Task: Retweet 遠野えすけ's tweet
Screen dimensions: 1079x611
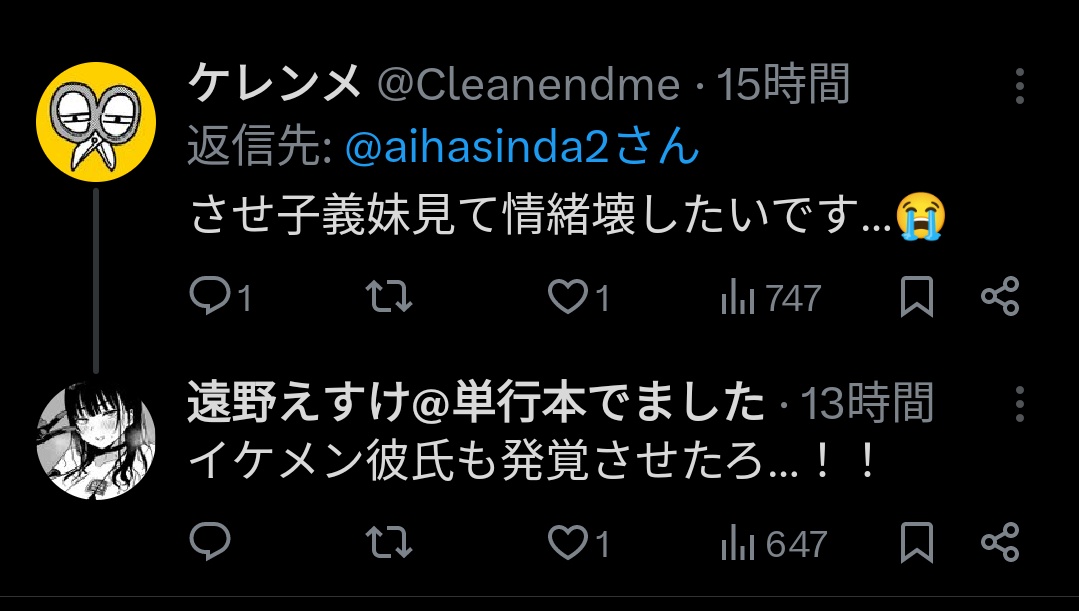Action: pyautogui.click(x=389, y=542)
